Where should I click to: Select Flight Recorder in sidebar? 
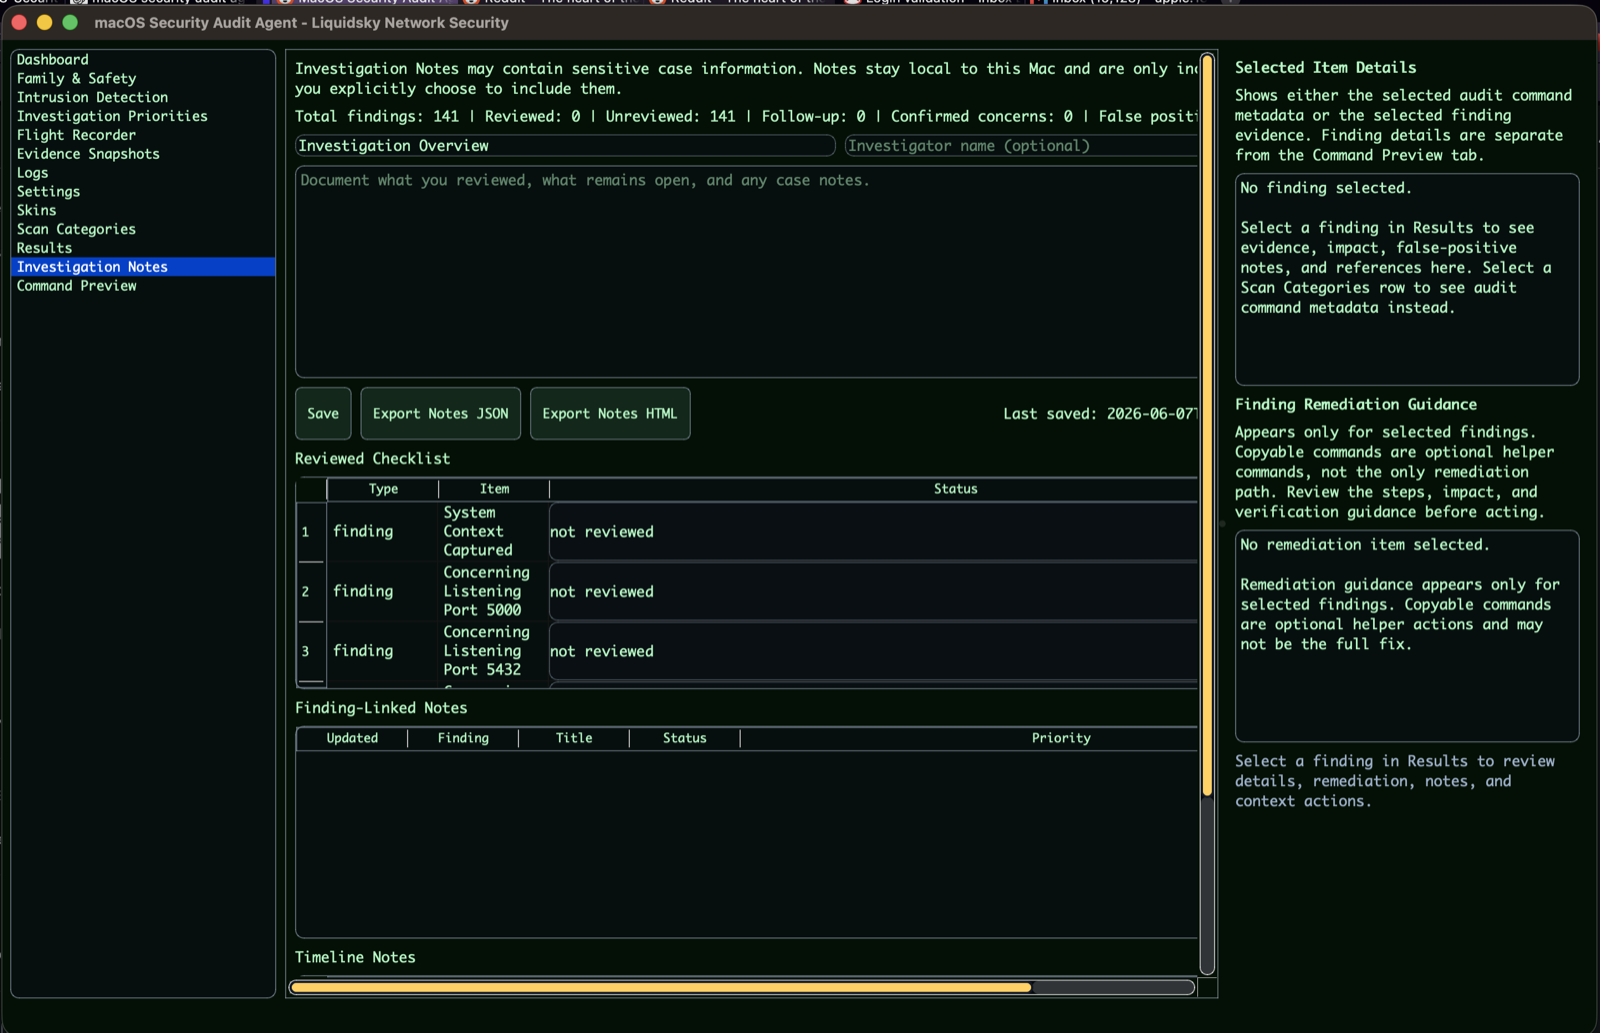tap(143, 135)
